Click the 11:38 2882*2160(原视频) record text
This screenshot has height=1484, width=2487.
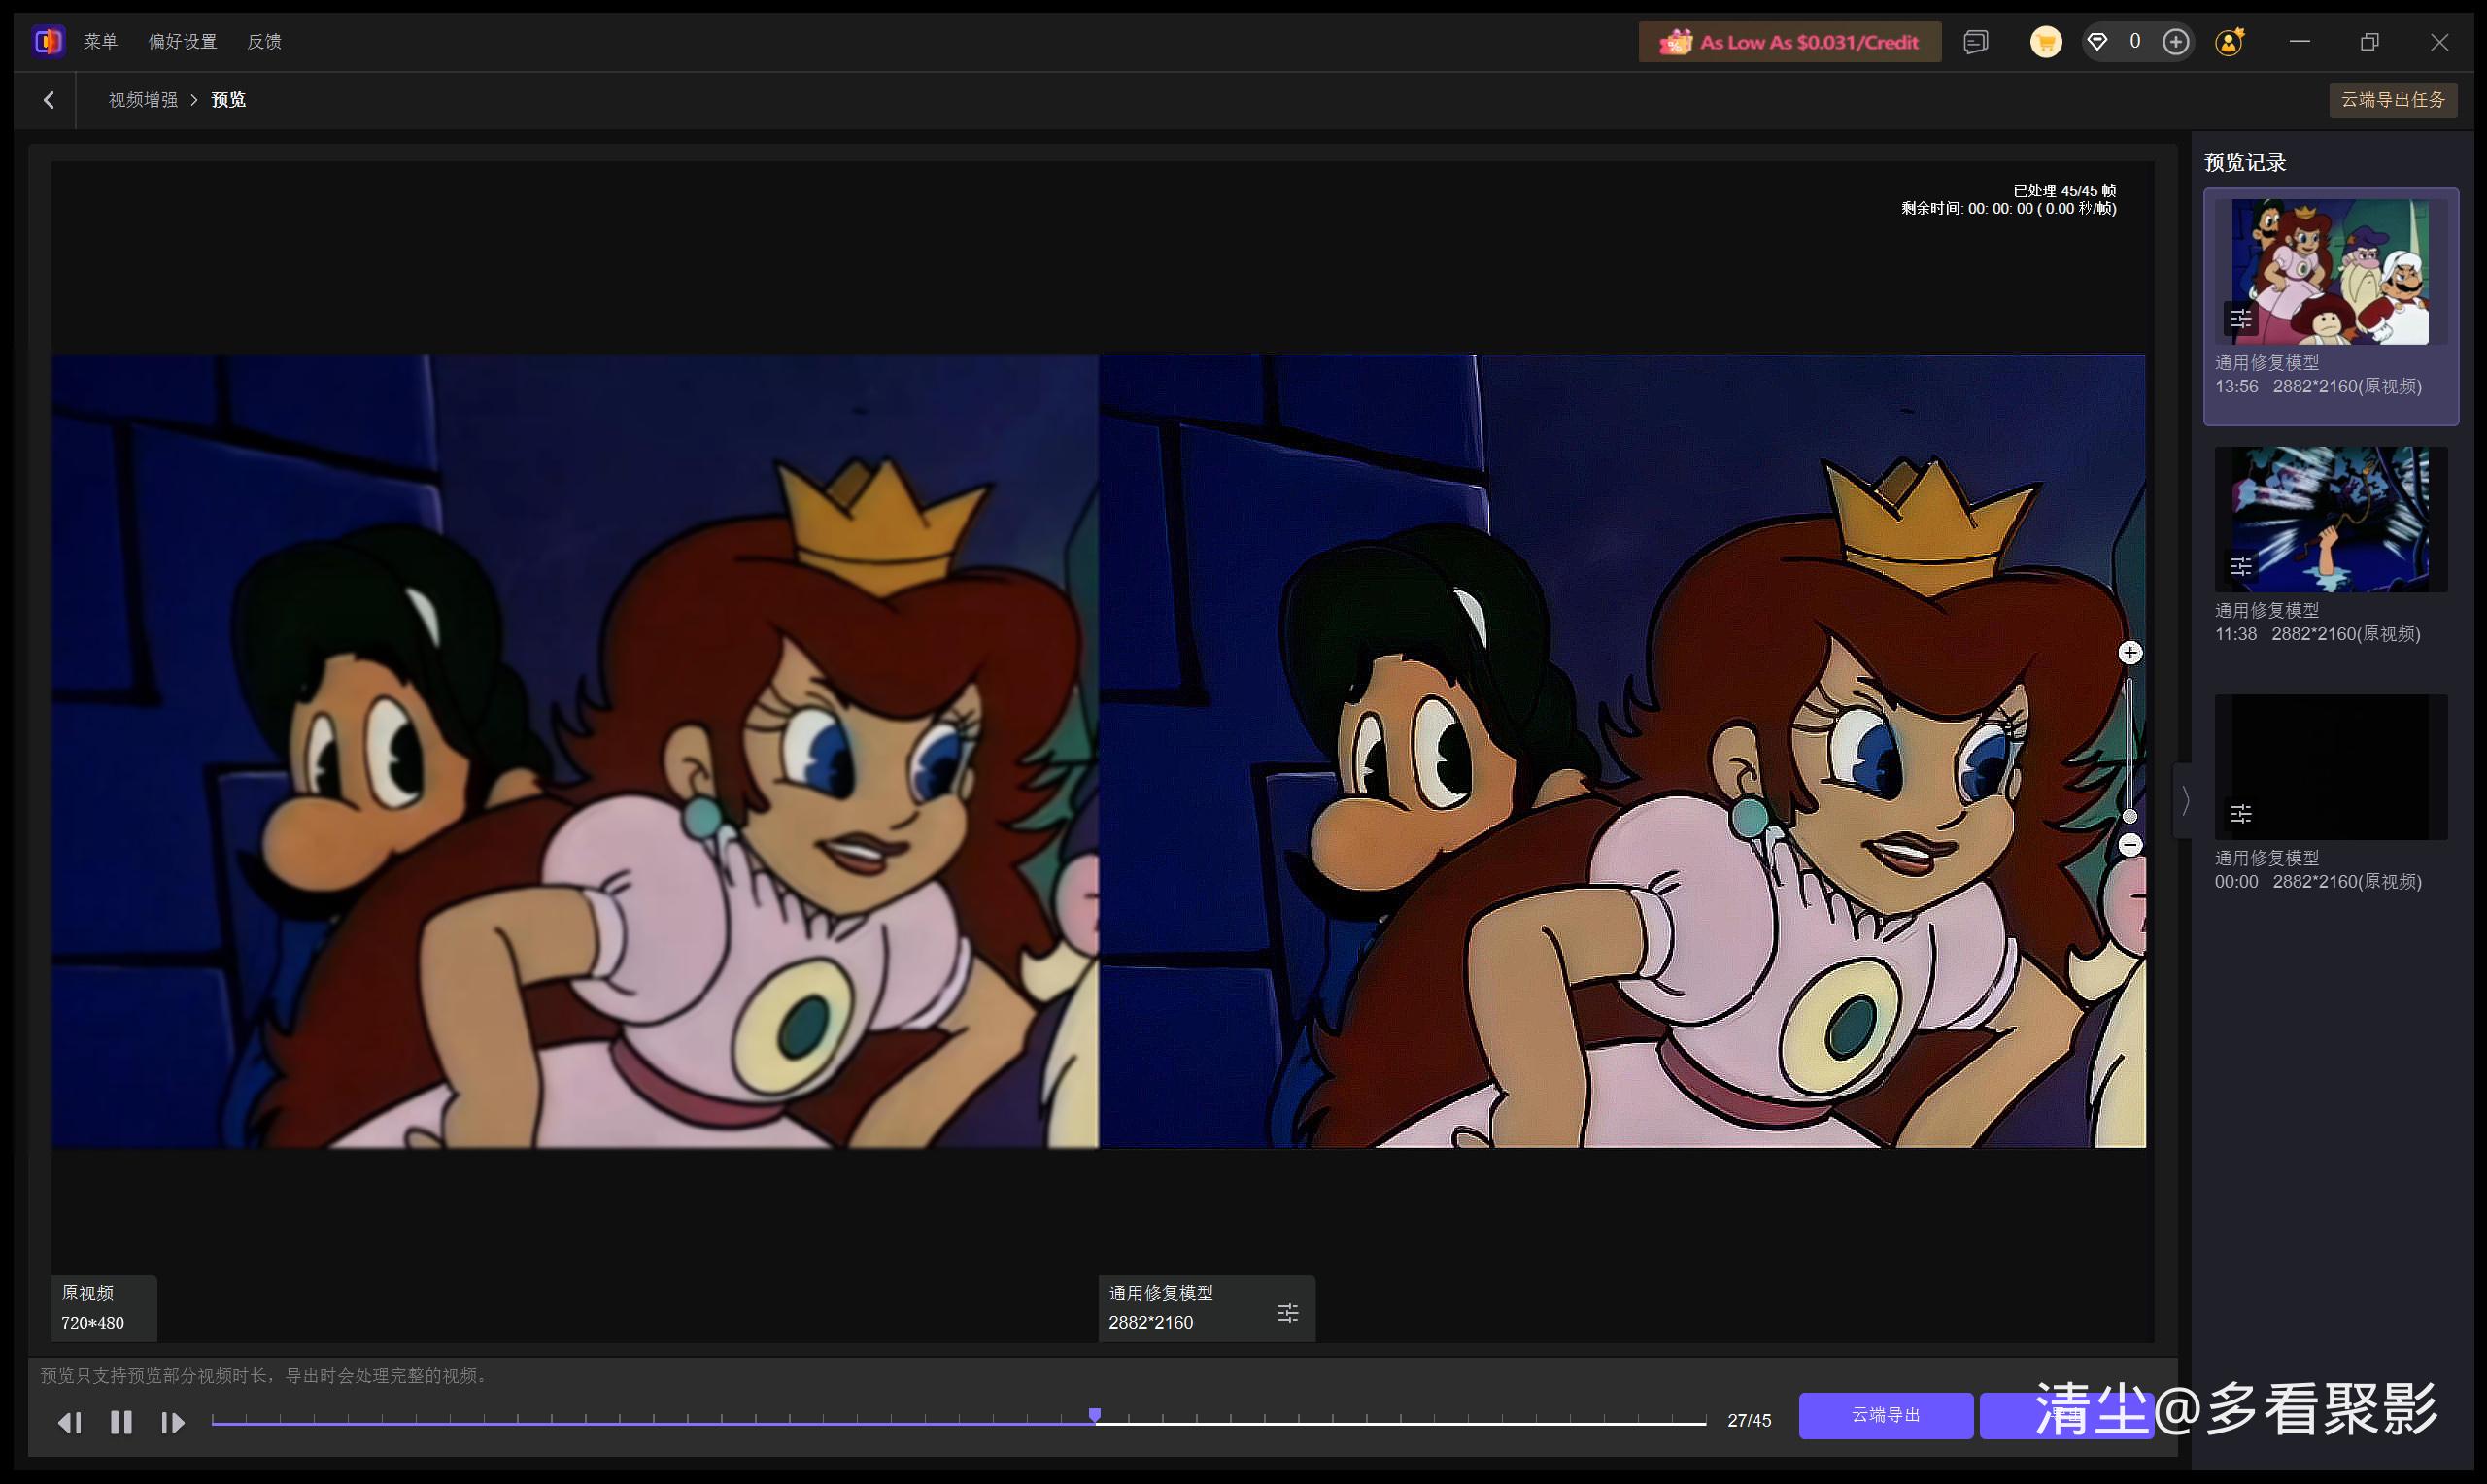pyautogui.click(x=2317, y=634)
